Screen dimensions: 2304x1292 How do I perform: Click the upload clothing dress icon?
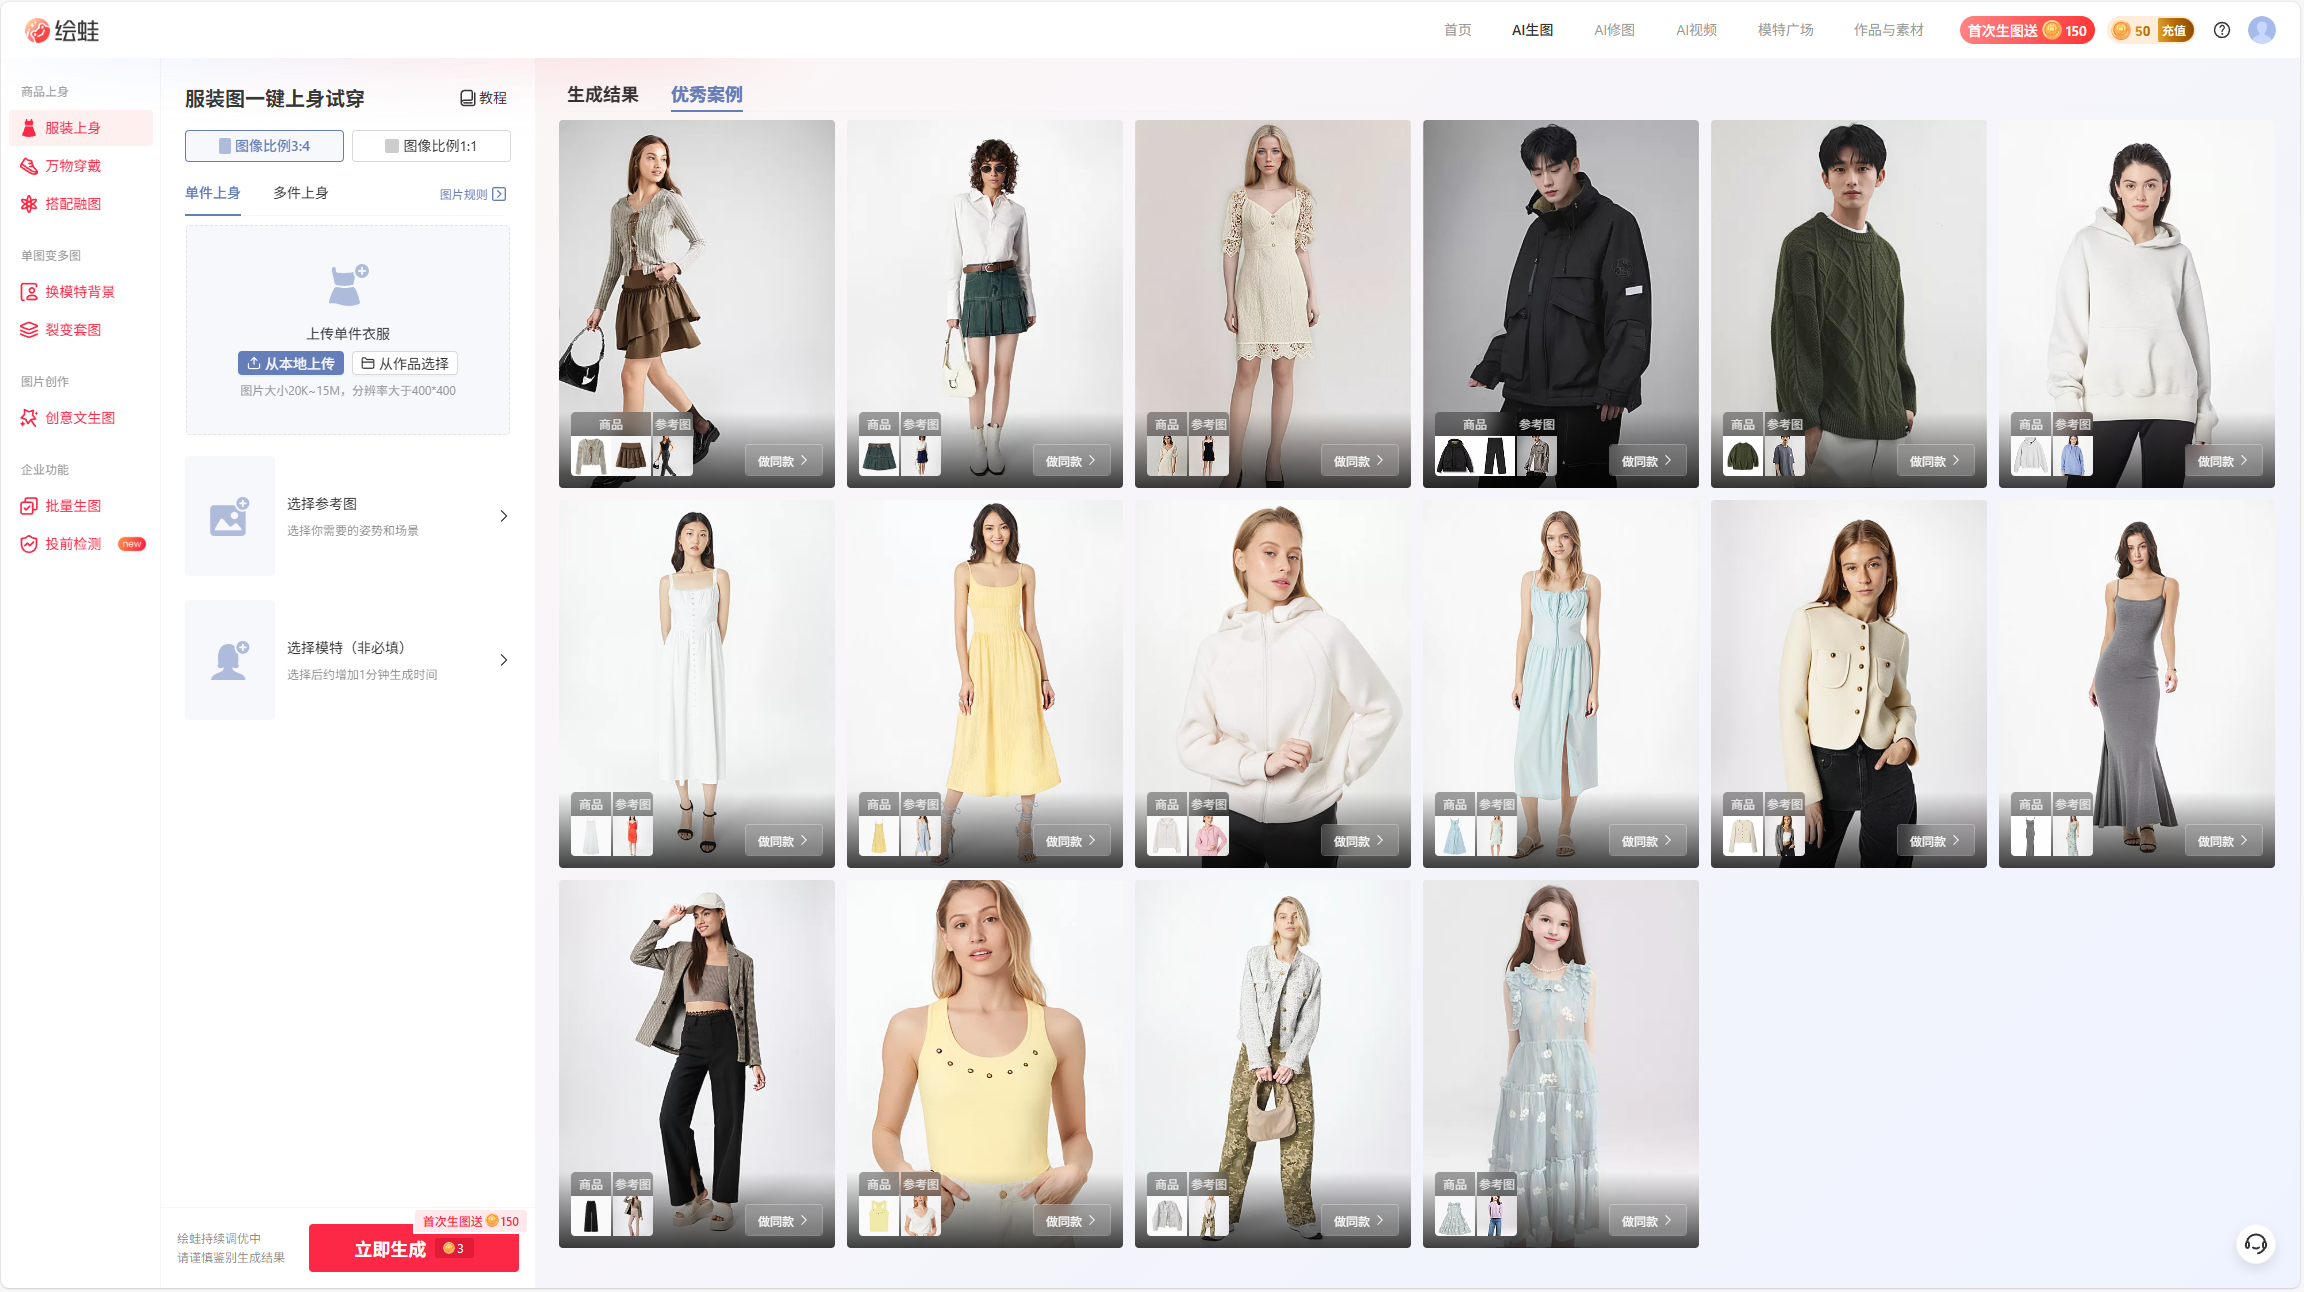348,285
